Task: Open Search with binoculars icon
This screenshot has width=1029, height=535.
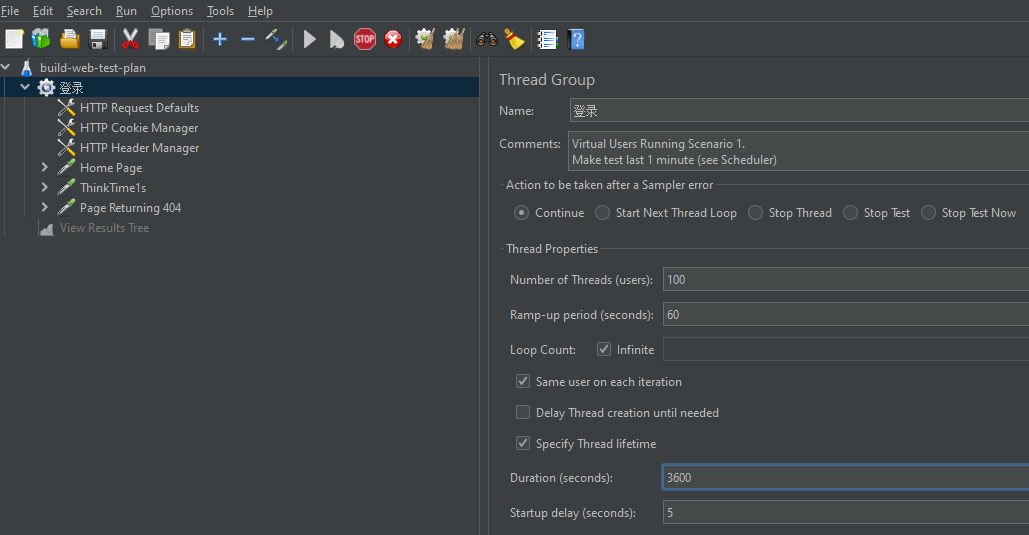Action: point(487,39)
